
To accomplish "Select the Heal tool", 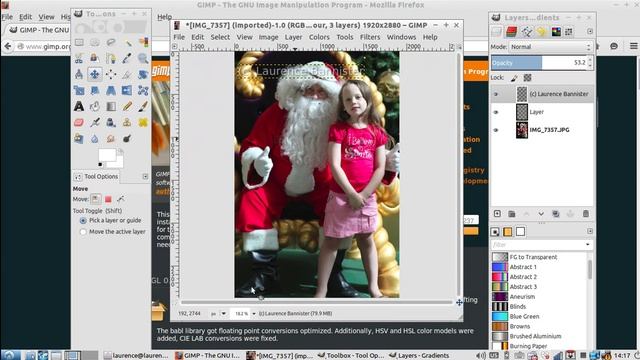I will [143, 122].
